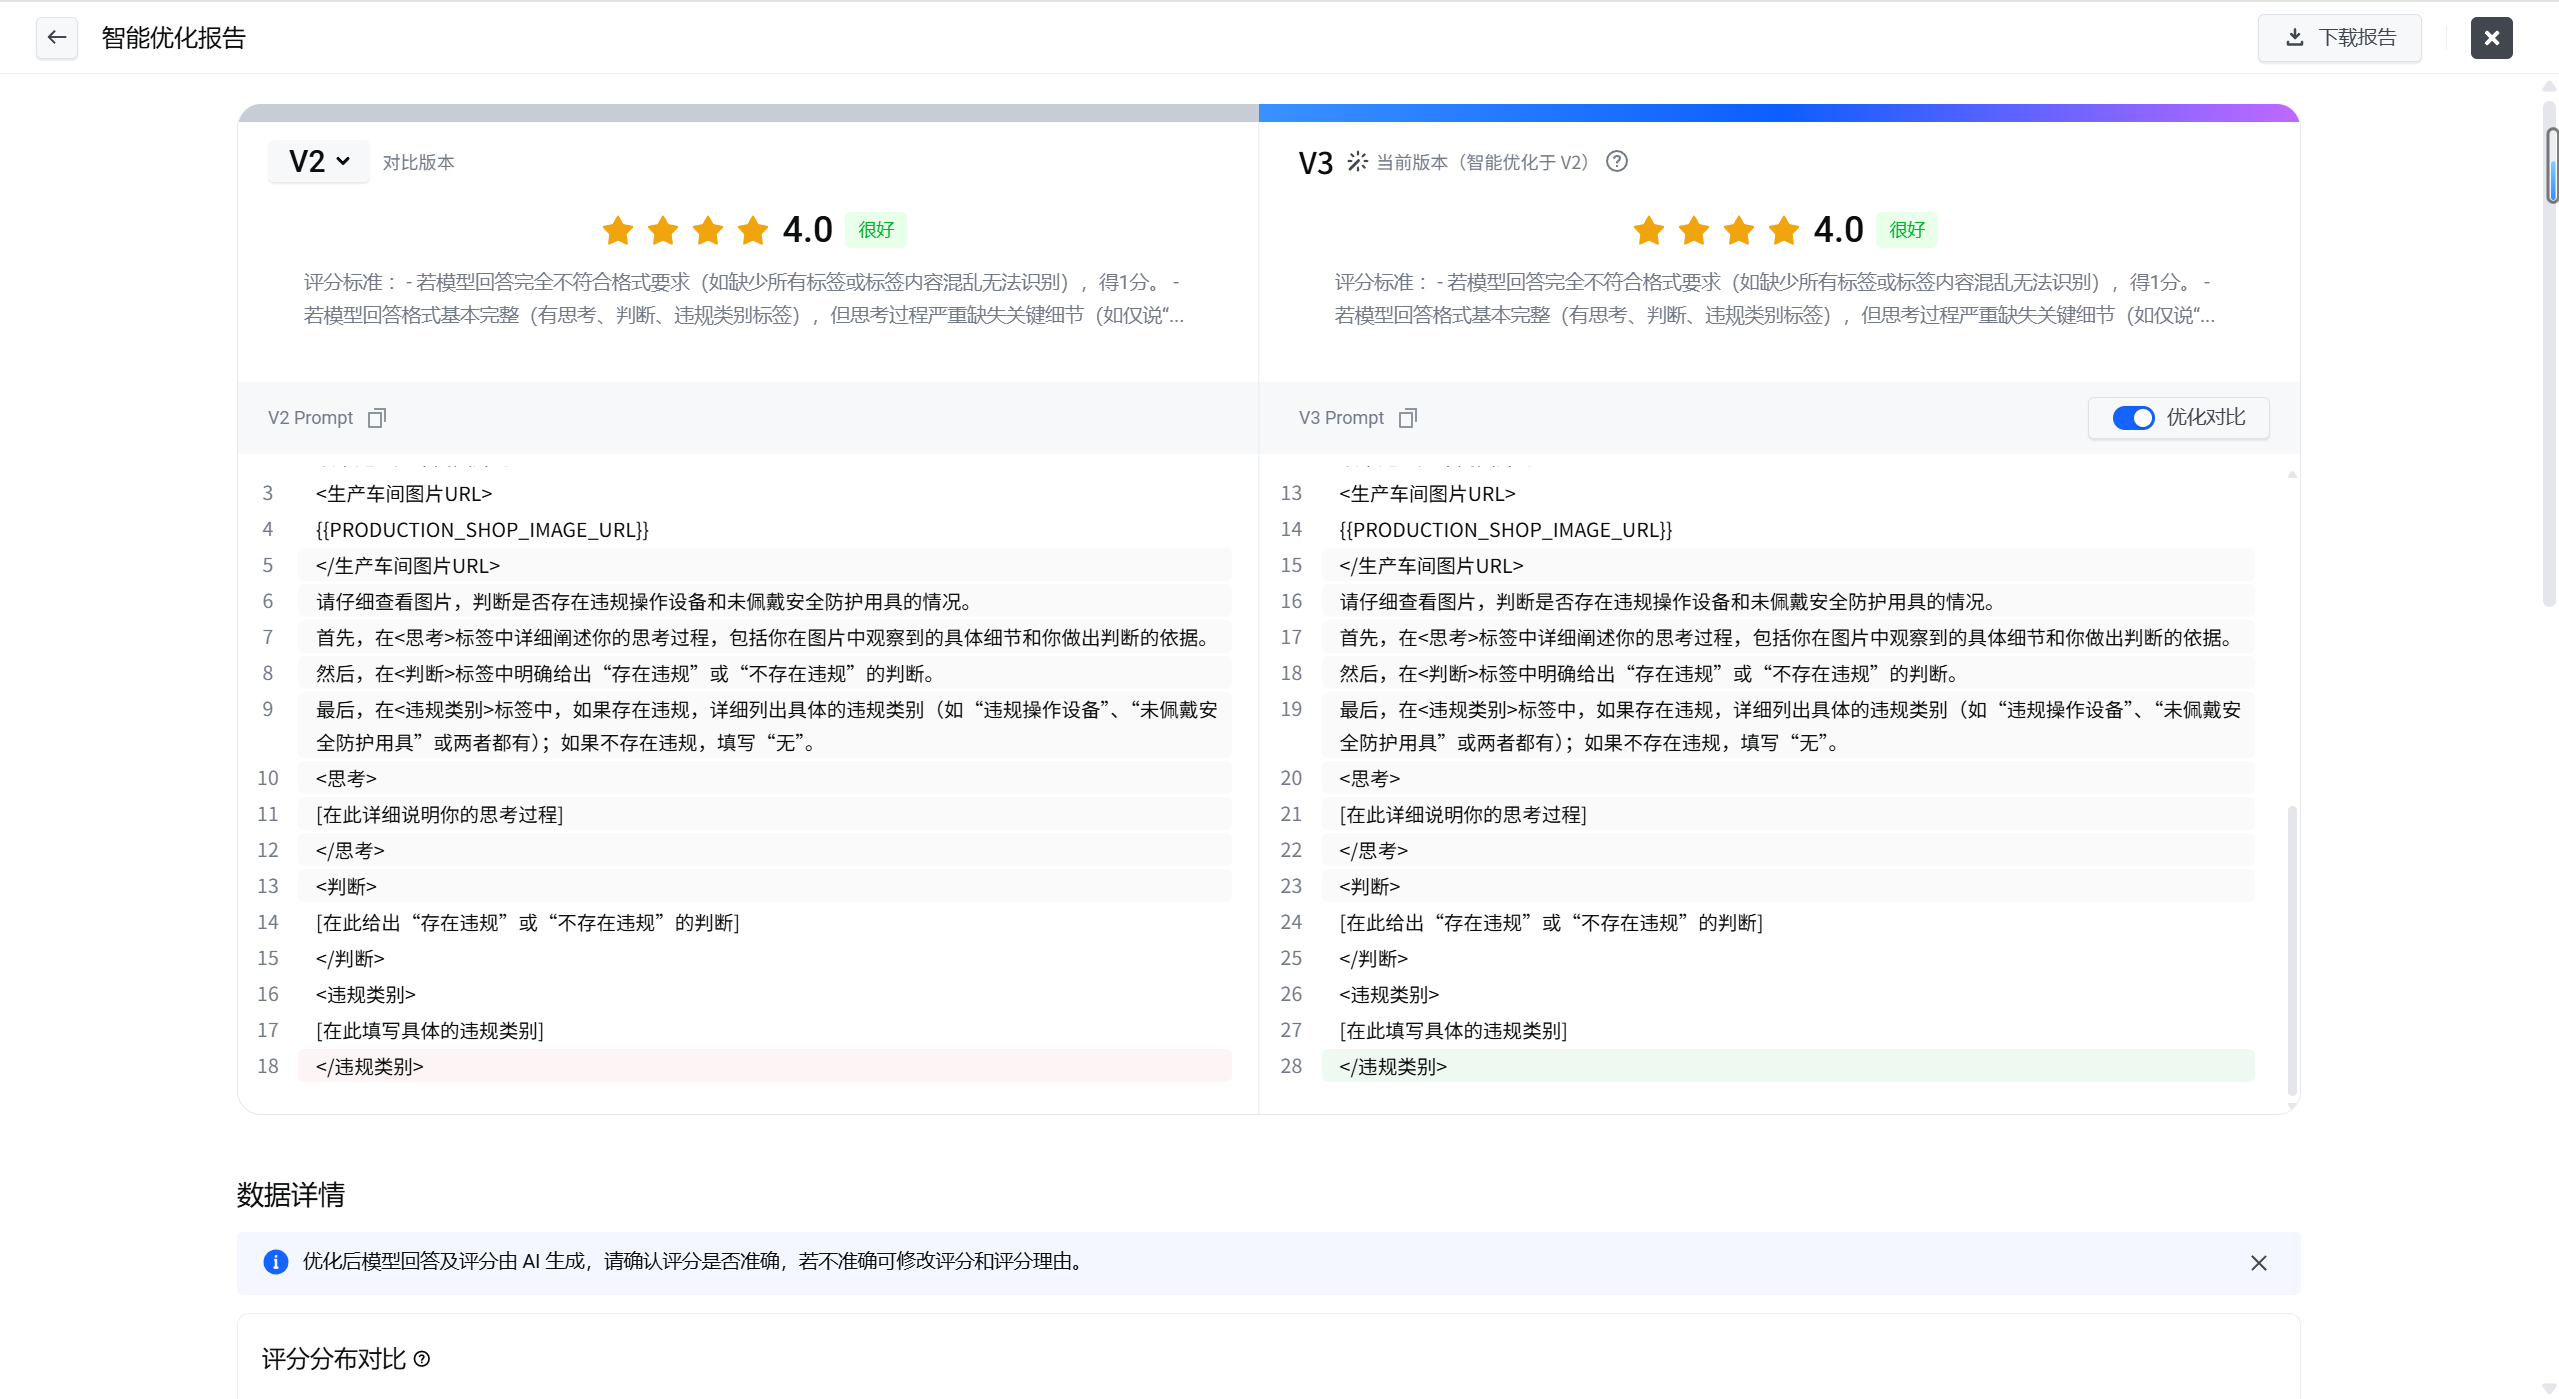
Task: Toggle the optimization comparison switch
Action: (2133, 418)
